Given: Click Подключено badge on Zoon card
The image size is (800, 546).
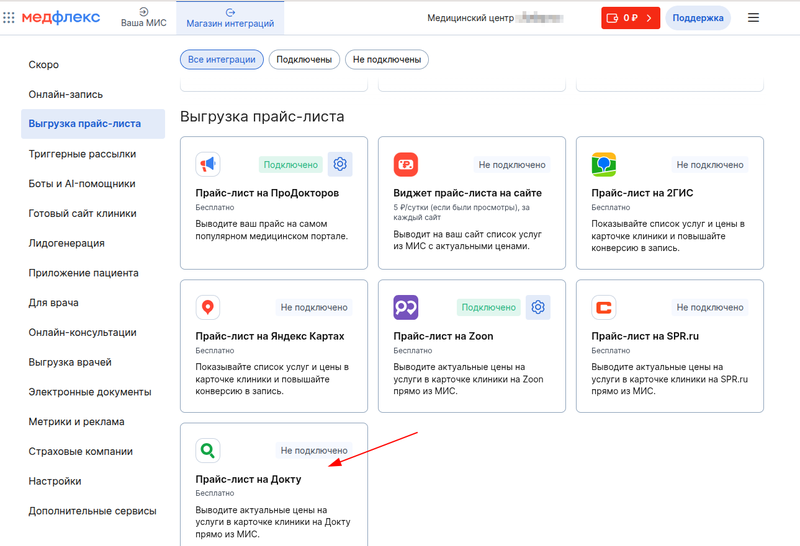Looking at the screenshot, I should tap(489, 307).
